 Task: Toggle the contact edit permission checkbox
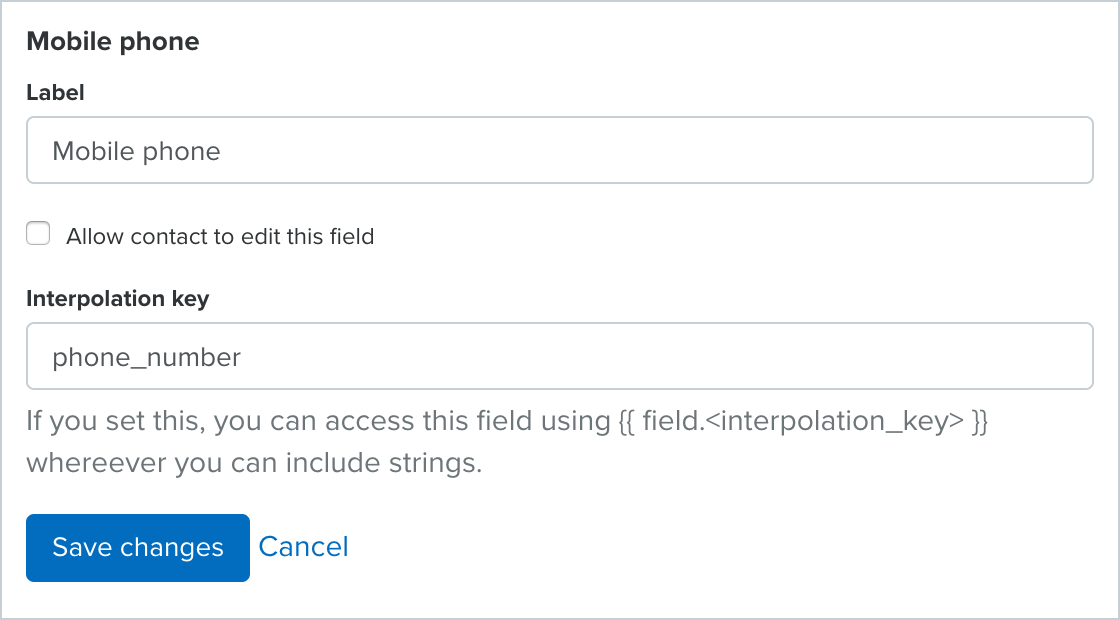click(38, 235)
